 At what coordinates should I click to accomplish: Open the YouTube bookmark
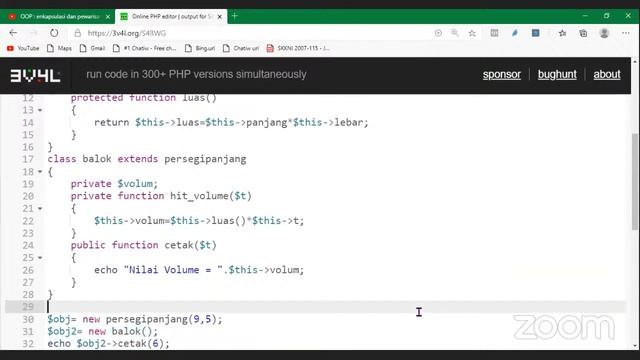[x=23, y=48]
